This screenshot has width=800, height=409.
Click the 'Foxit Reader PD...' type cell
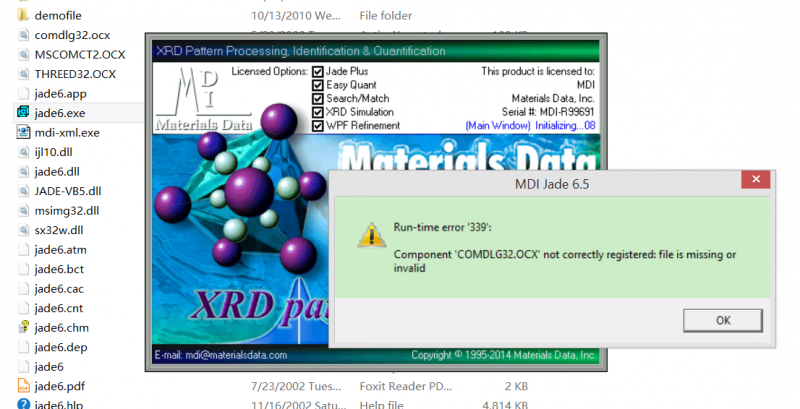click(405, 387)
